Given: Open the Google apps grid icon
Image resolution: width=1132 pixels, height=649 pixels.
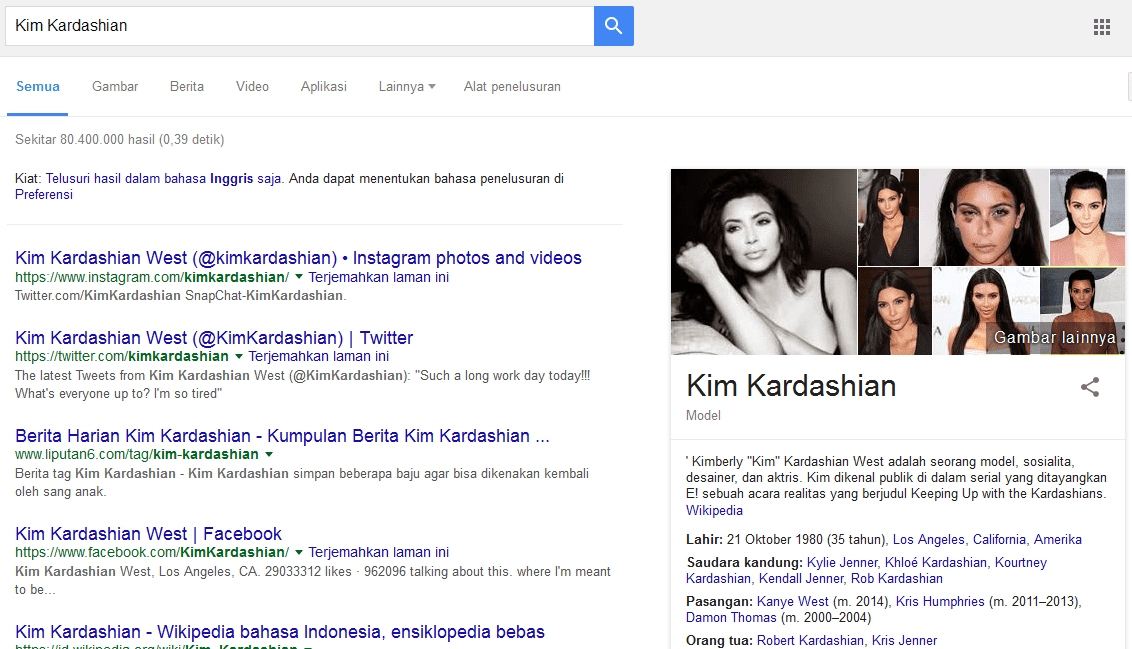Looking at the screenshot, I should coord(1102,27).
